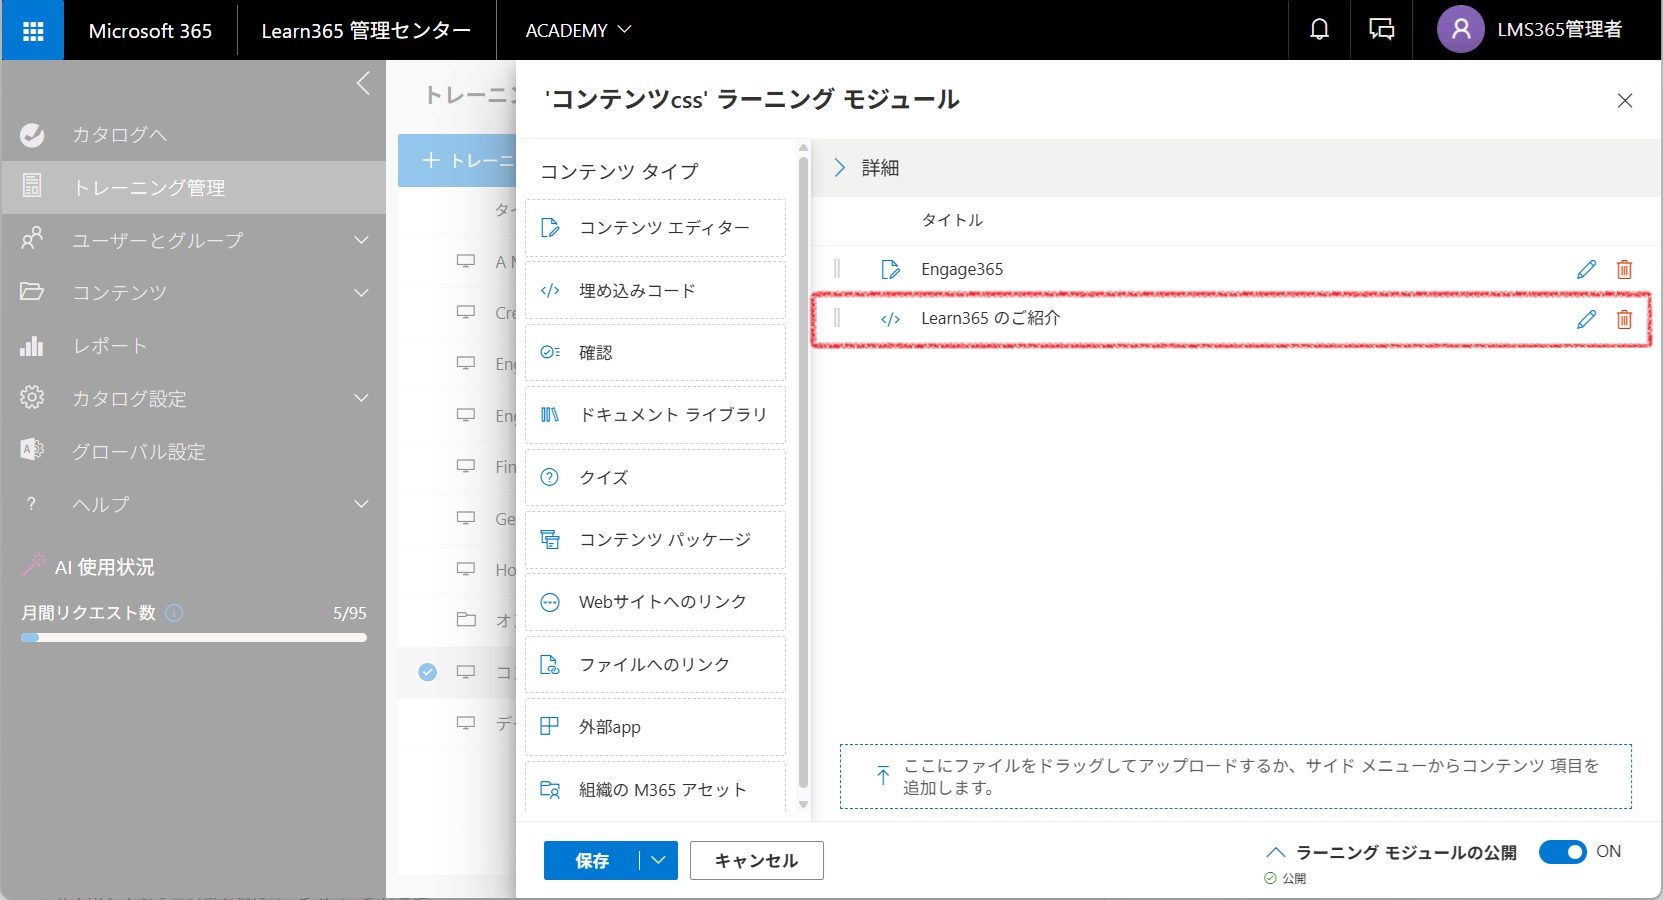This screenshot has height=900, width=1663.
Task: Click the info icon next to 月間リクエスト数
Action: click(x=174, y=612)
